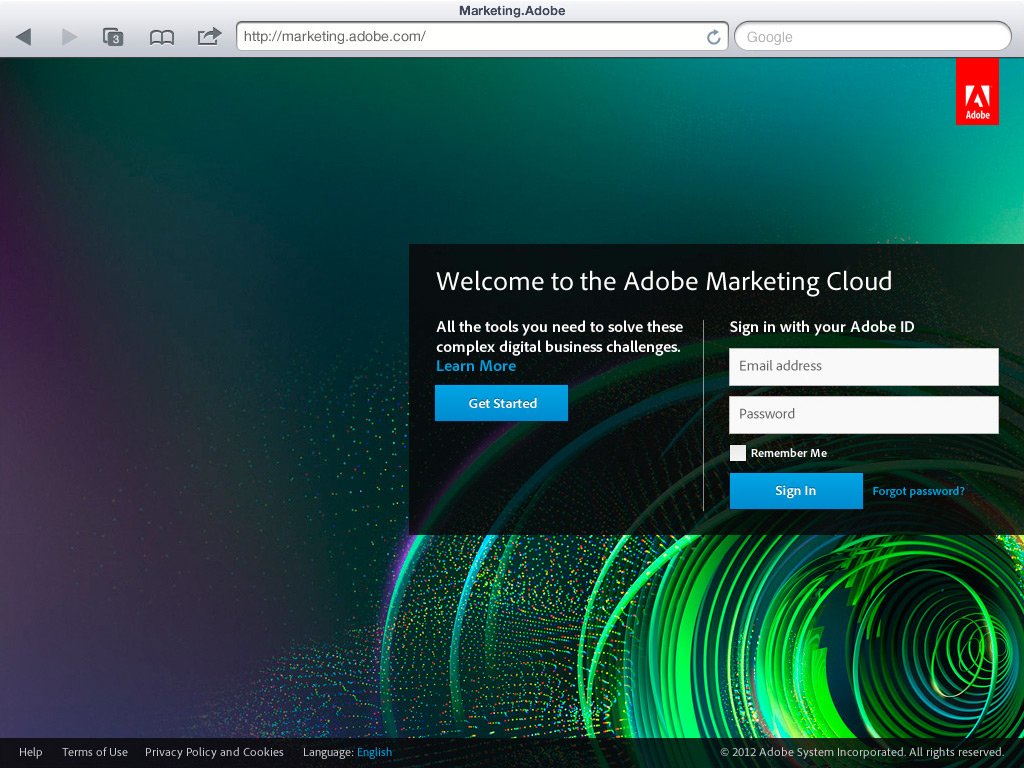Tap the share icon in toolbar

209,36
